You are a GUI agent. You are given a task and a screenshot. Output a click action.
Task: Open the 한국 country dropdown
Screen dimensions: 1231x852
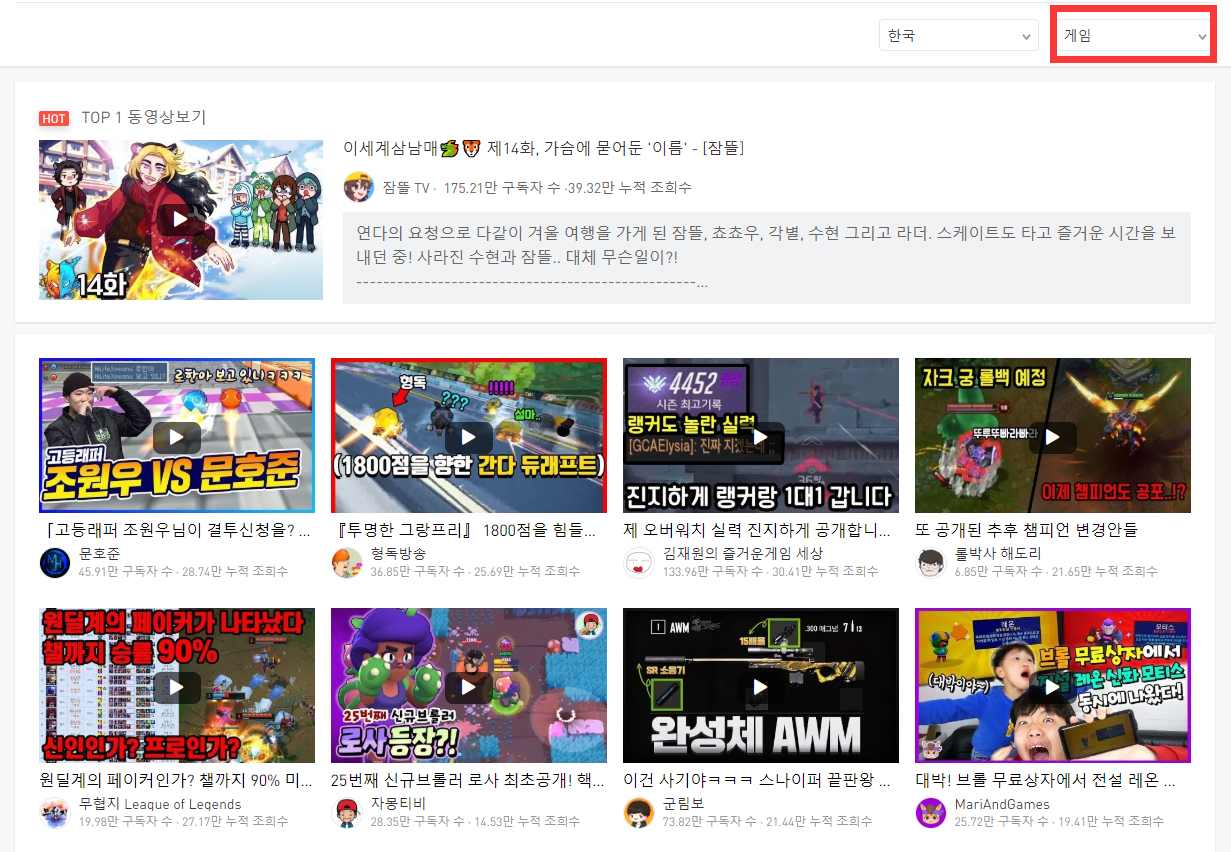click(x=958, y=36)
